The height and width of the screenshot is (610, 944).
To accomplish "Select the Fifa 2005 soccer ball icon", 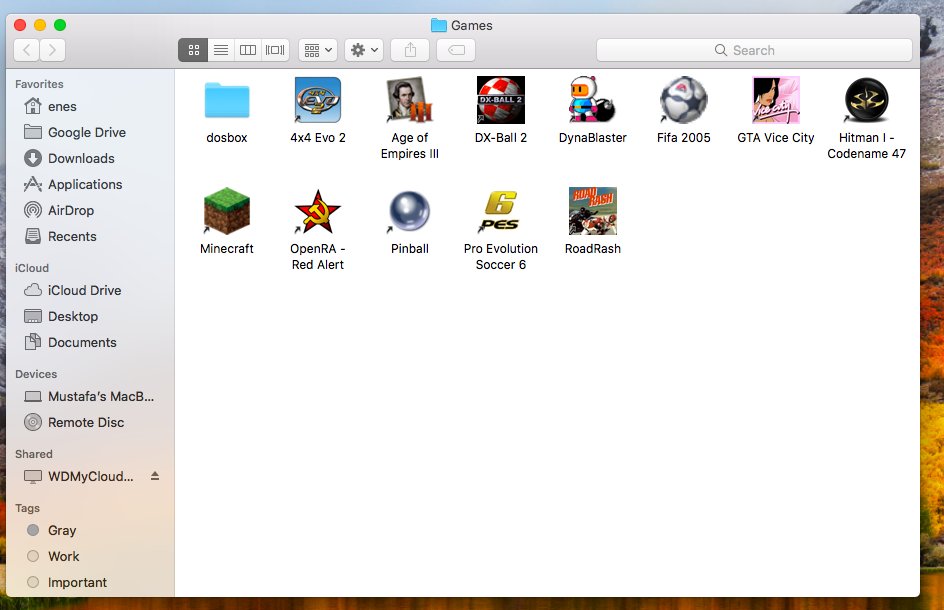I will (684, 100).
